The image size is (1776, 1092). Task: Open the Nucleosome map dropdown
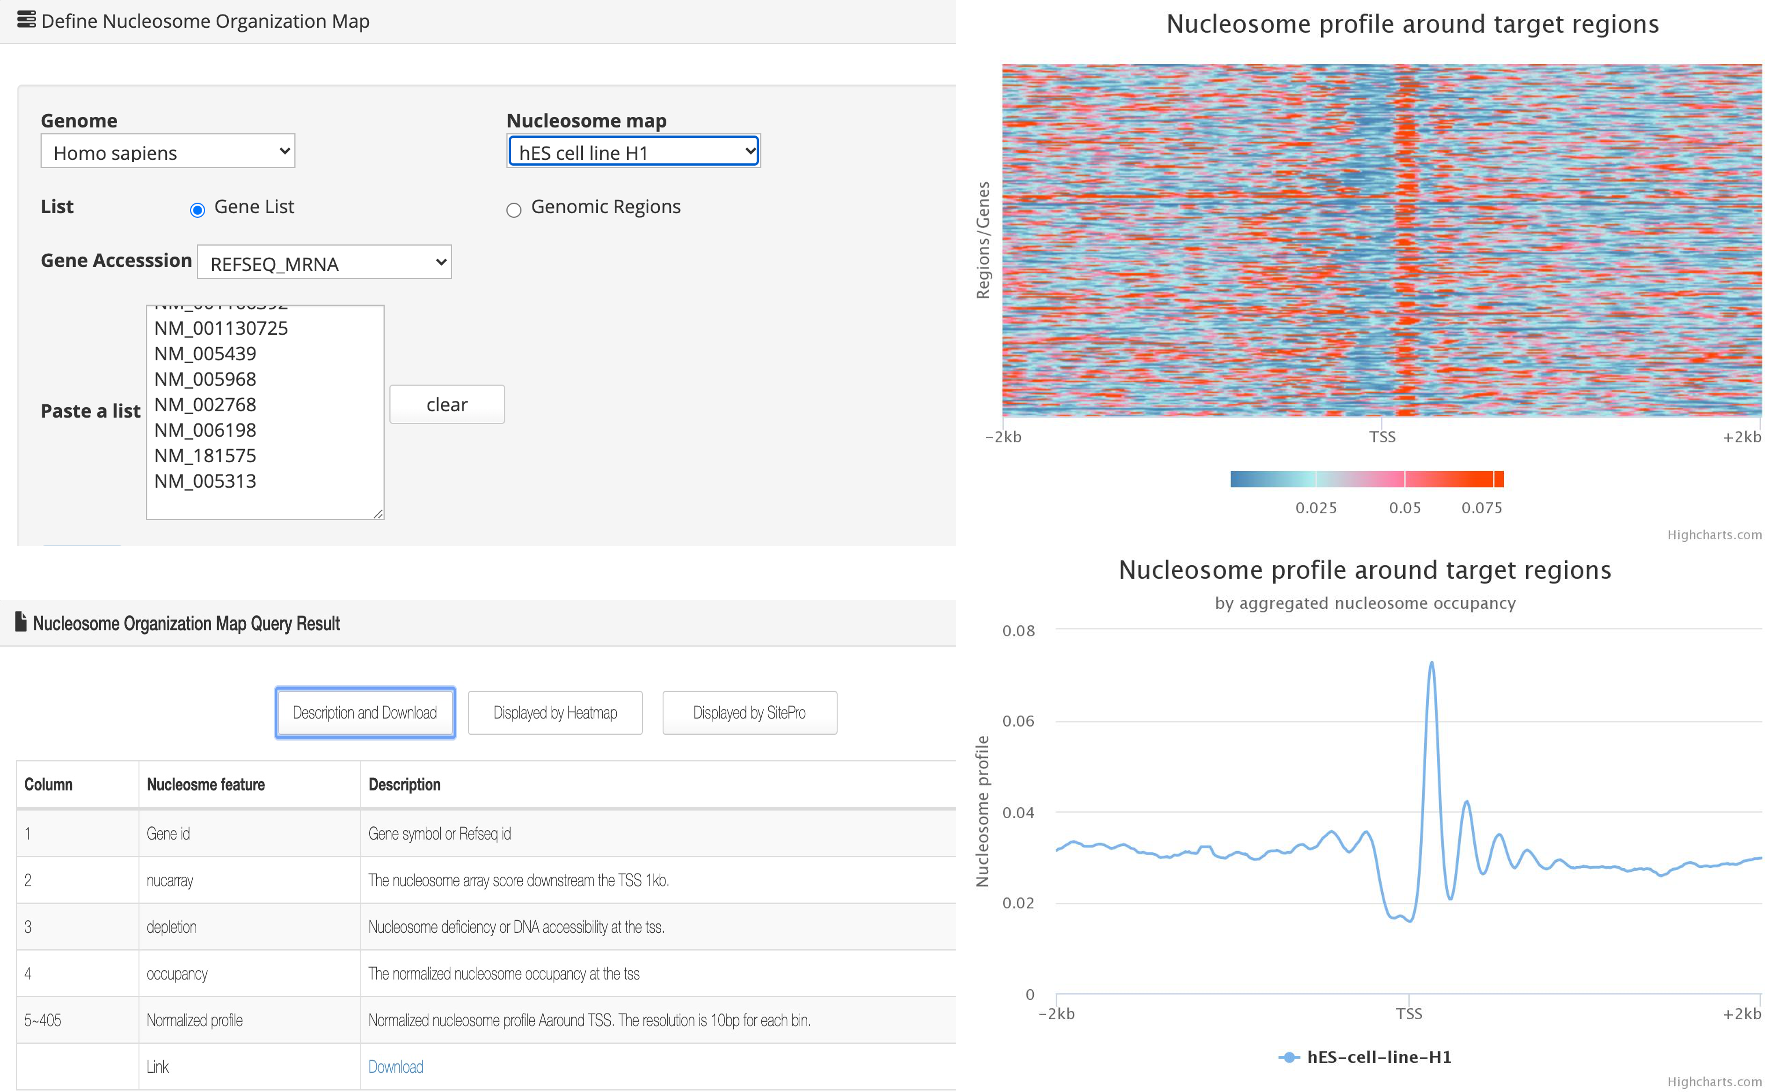(x=634, y=151)
